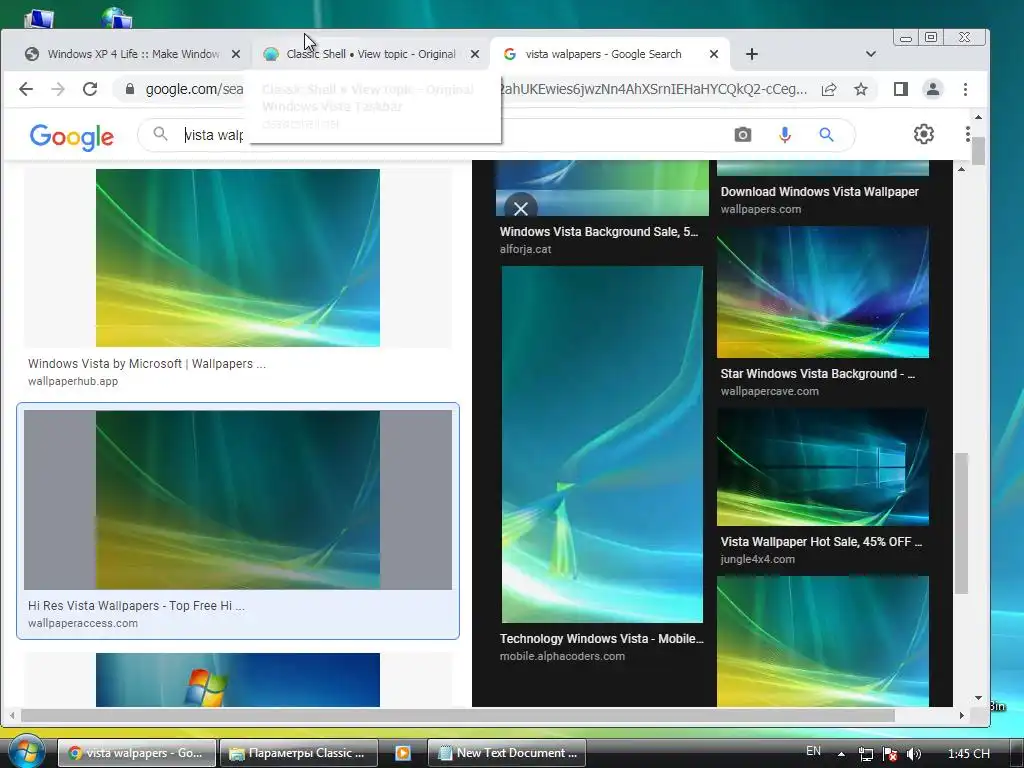Click the alforja.cat source text
Image resolution: width=1024 pixels, height=768 pixels.
pyautogui.click(x=526, y=249)
